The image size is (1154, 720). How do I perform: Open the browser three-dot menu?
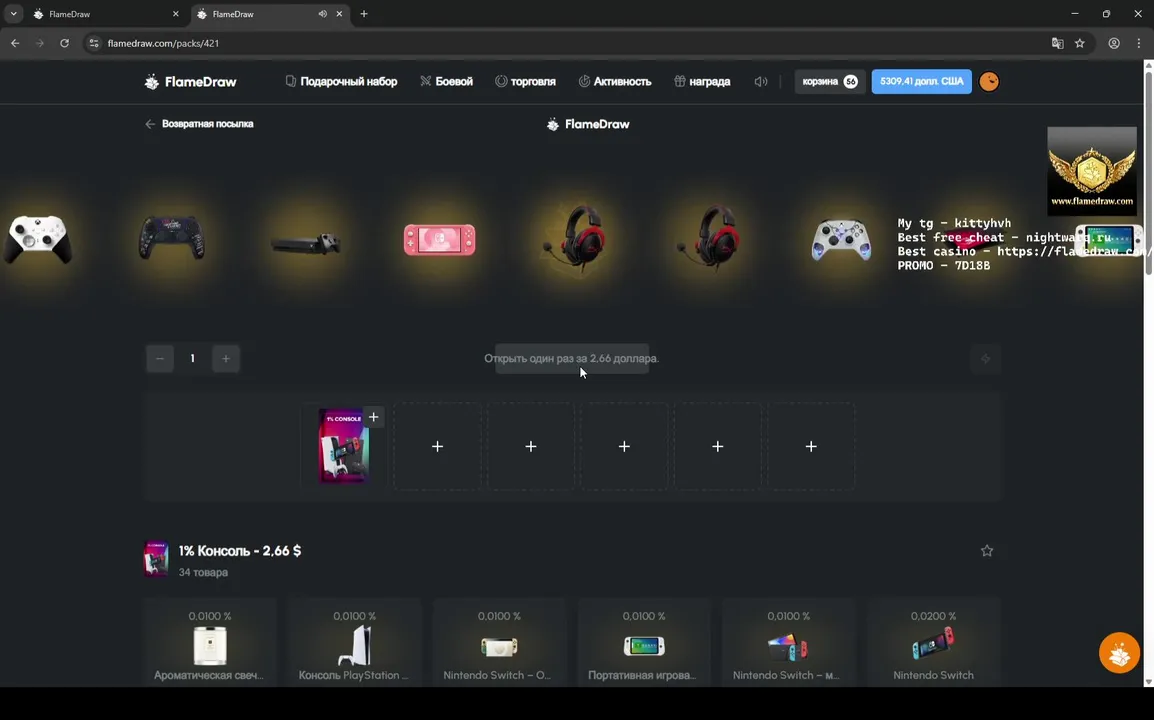click(x=1139, y=43)
